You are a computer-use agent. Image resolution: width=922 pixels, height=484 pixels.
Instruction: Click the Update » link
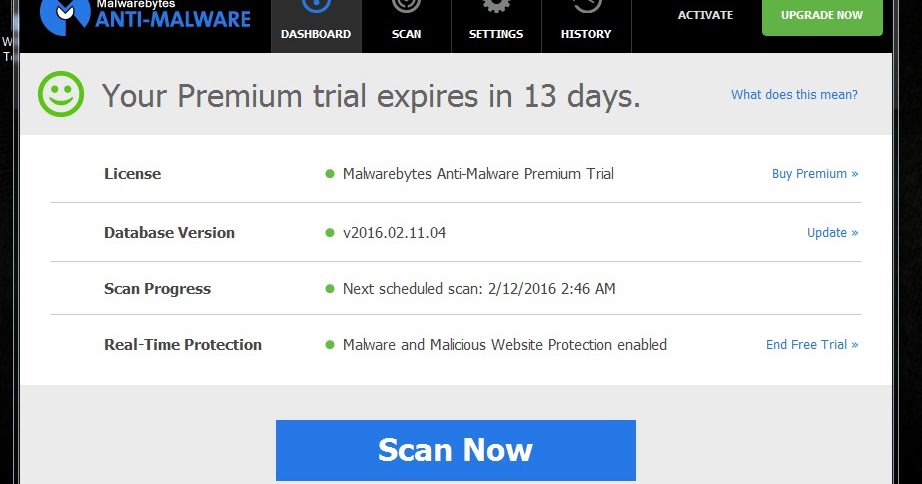(x=832, y=233)
